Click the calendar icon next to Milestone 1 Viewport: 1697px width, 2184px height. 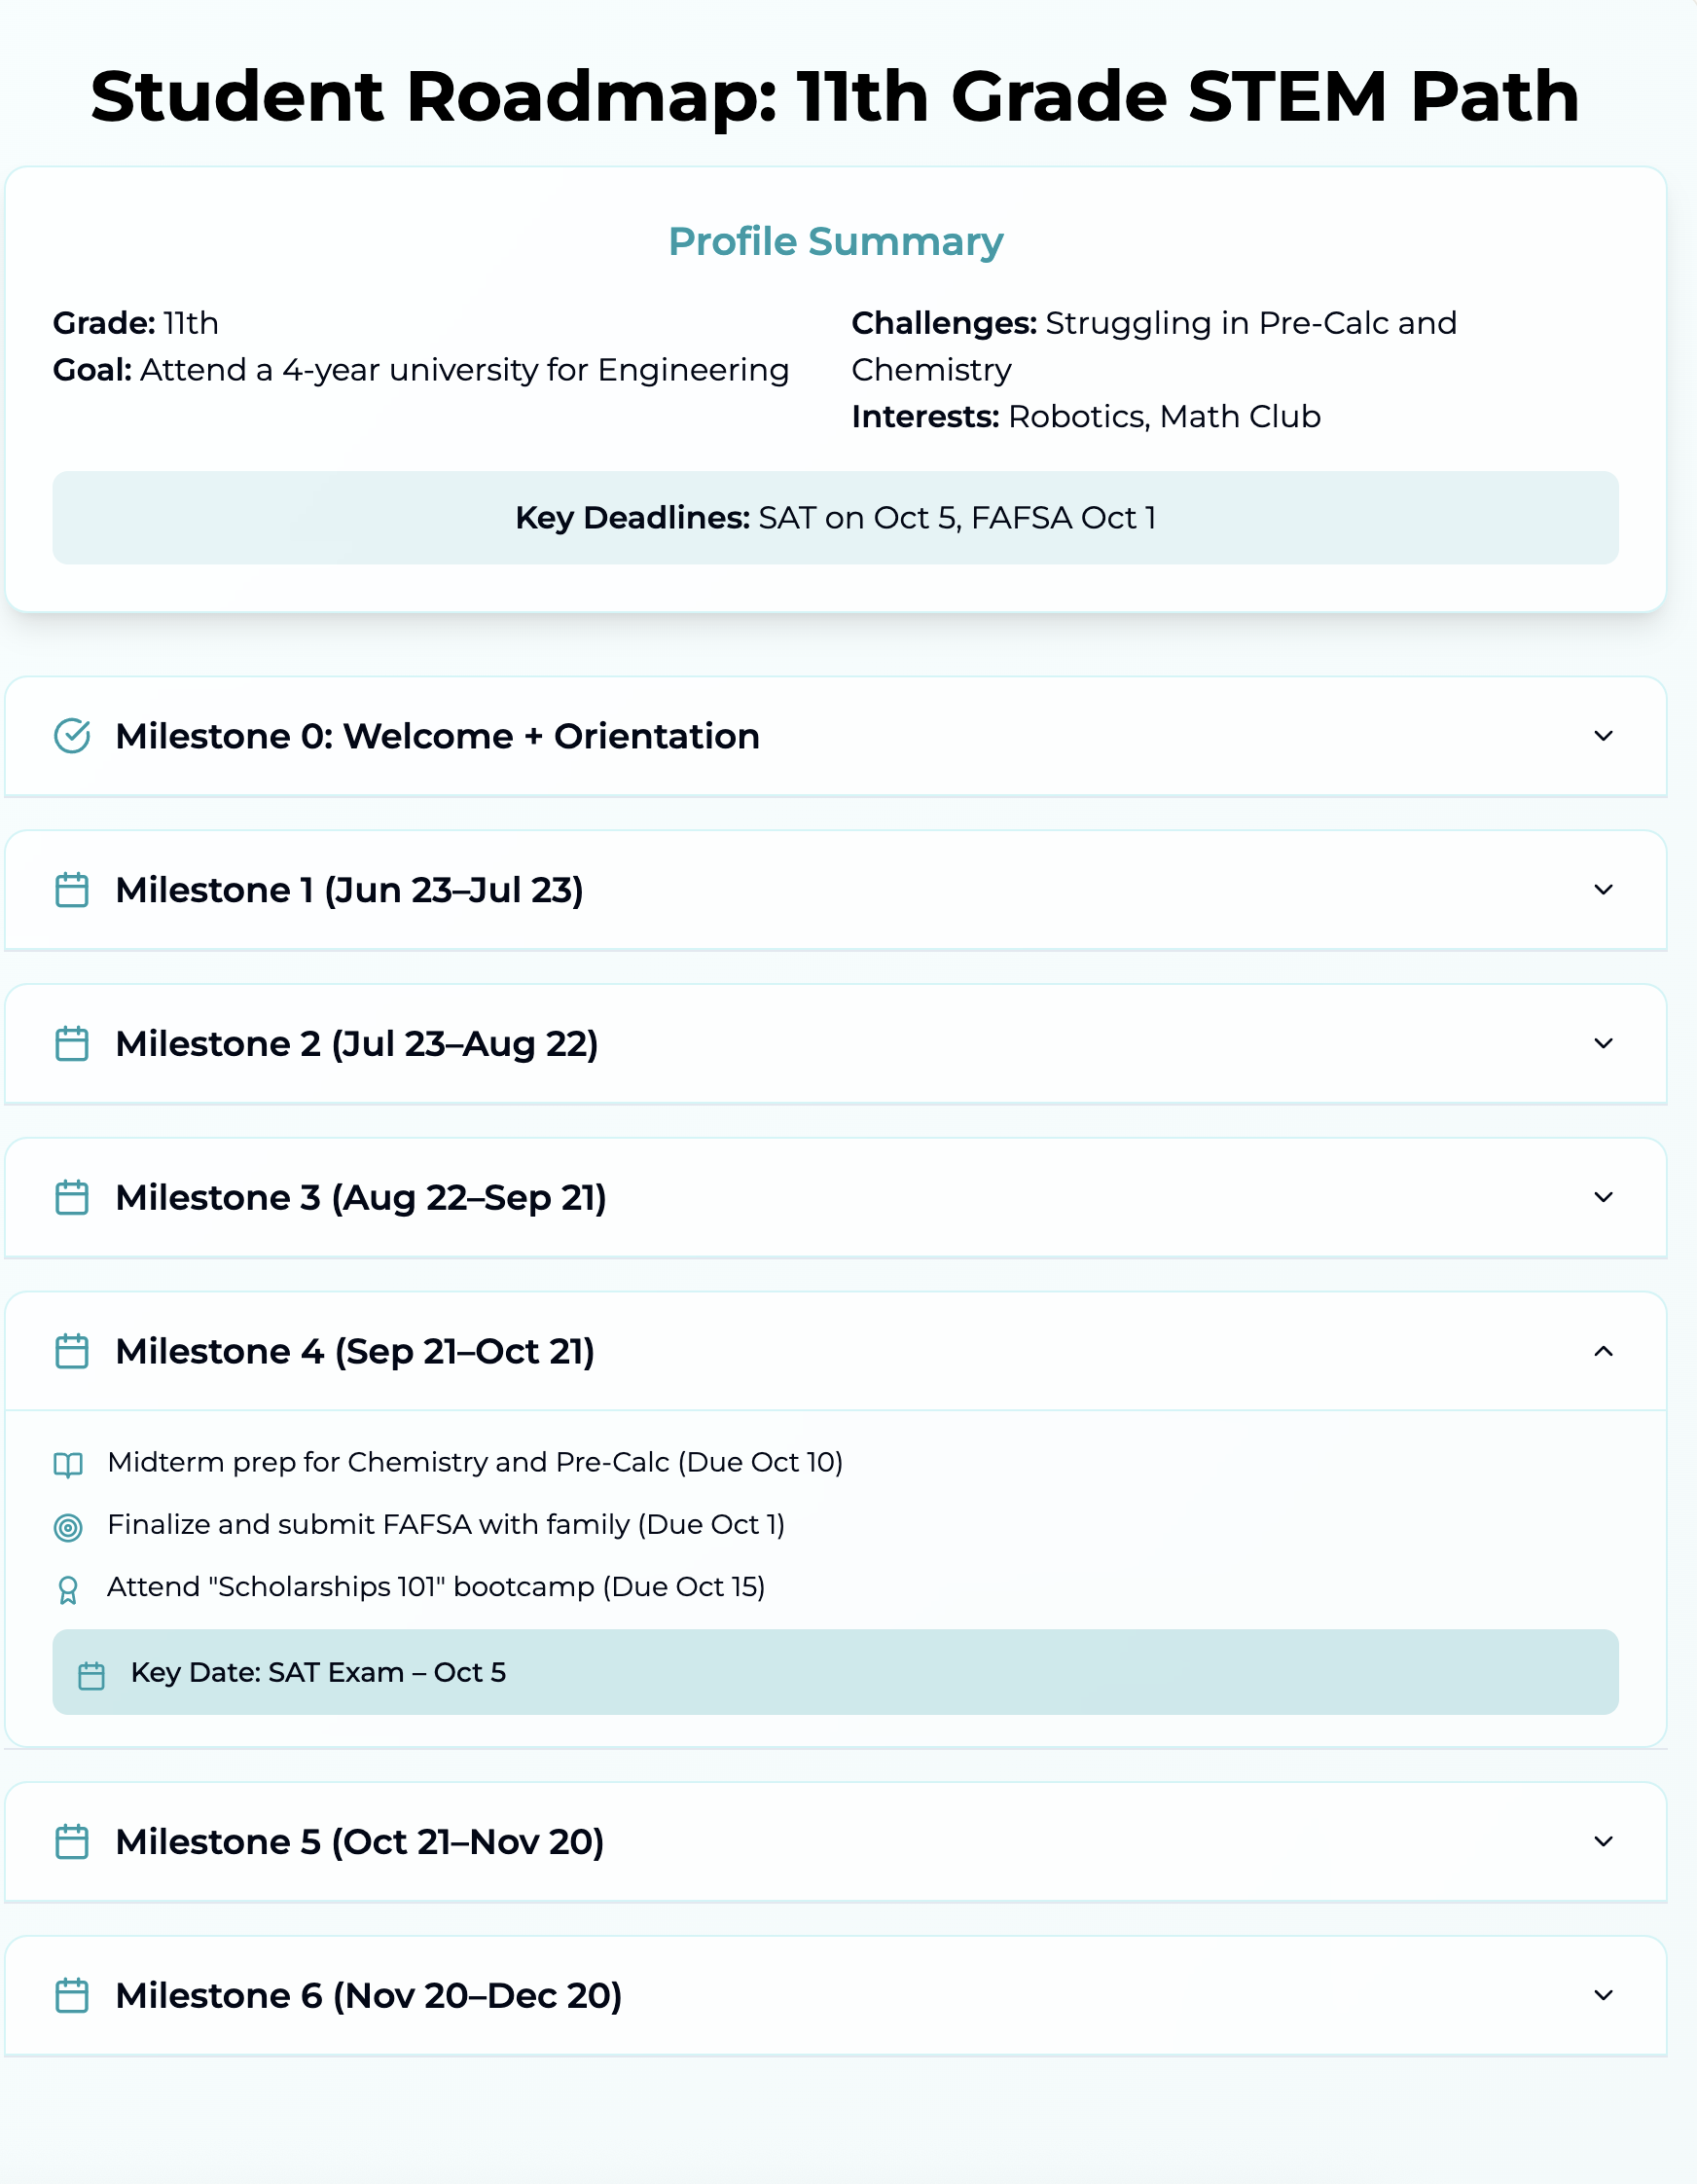pos(72,890)
